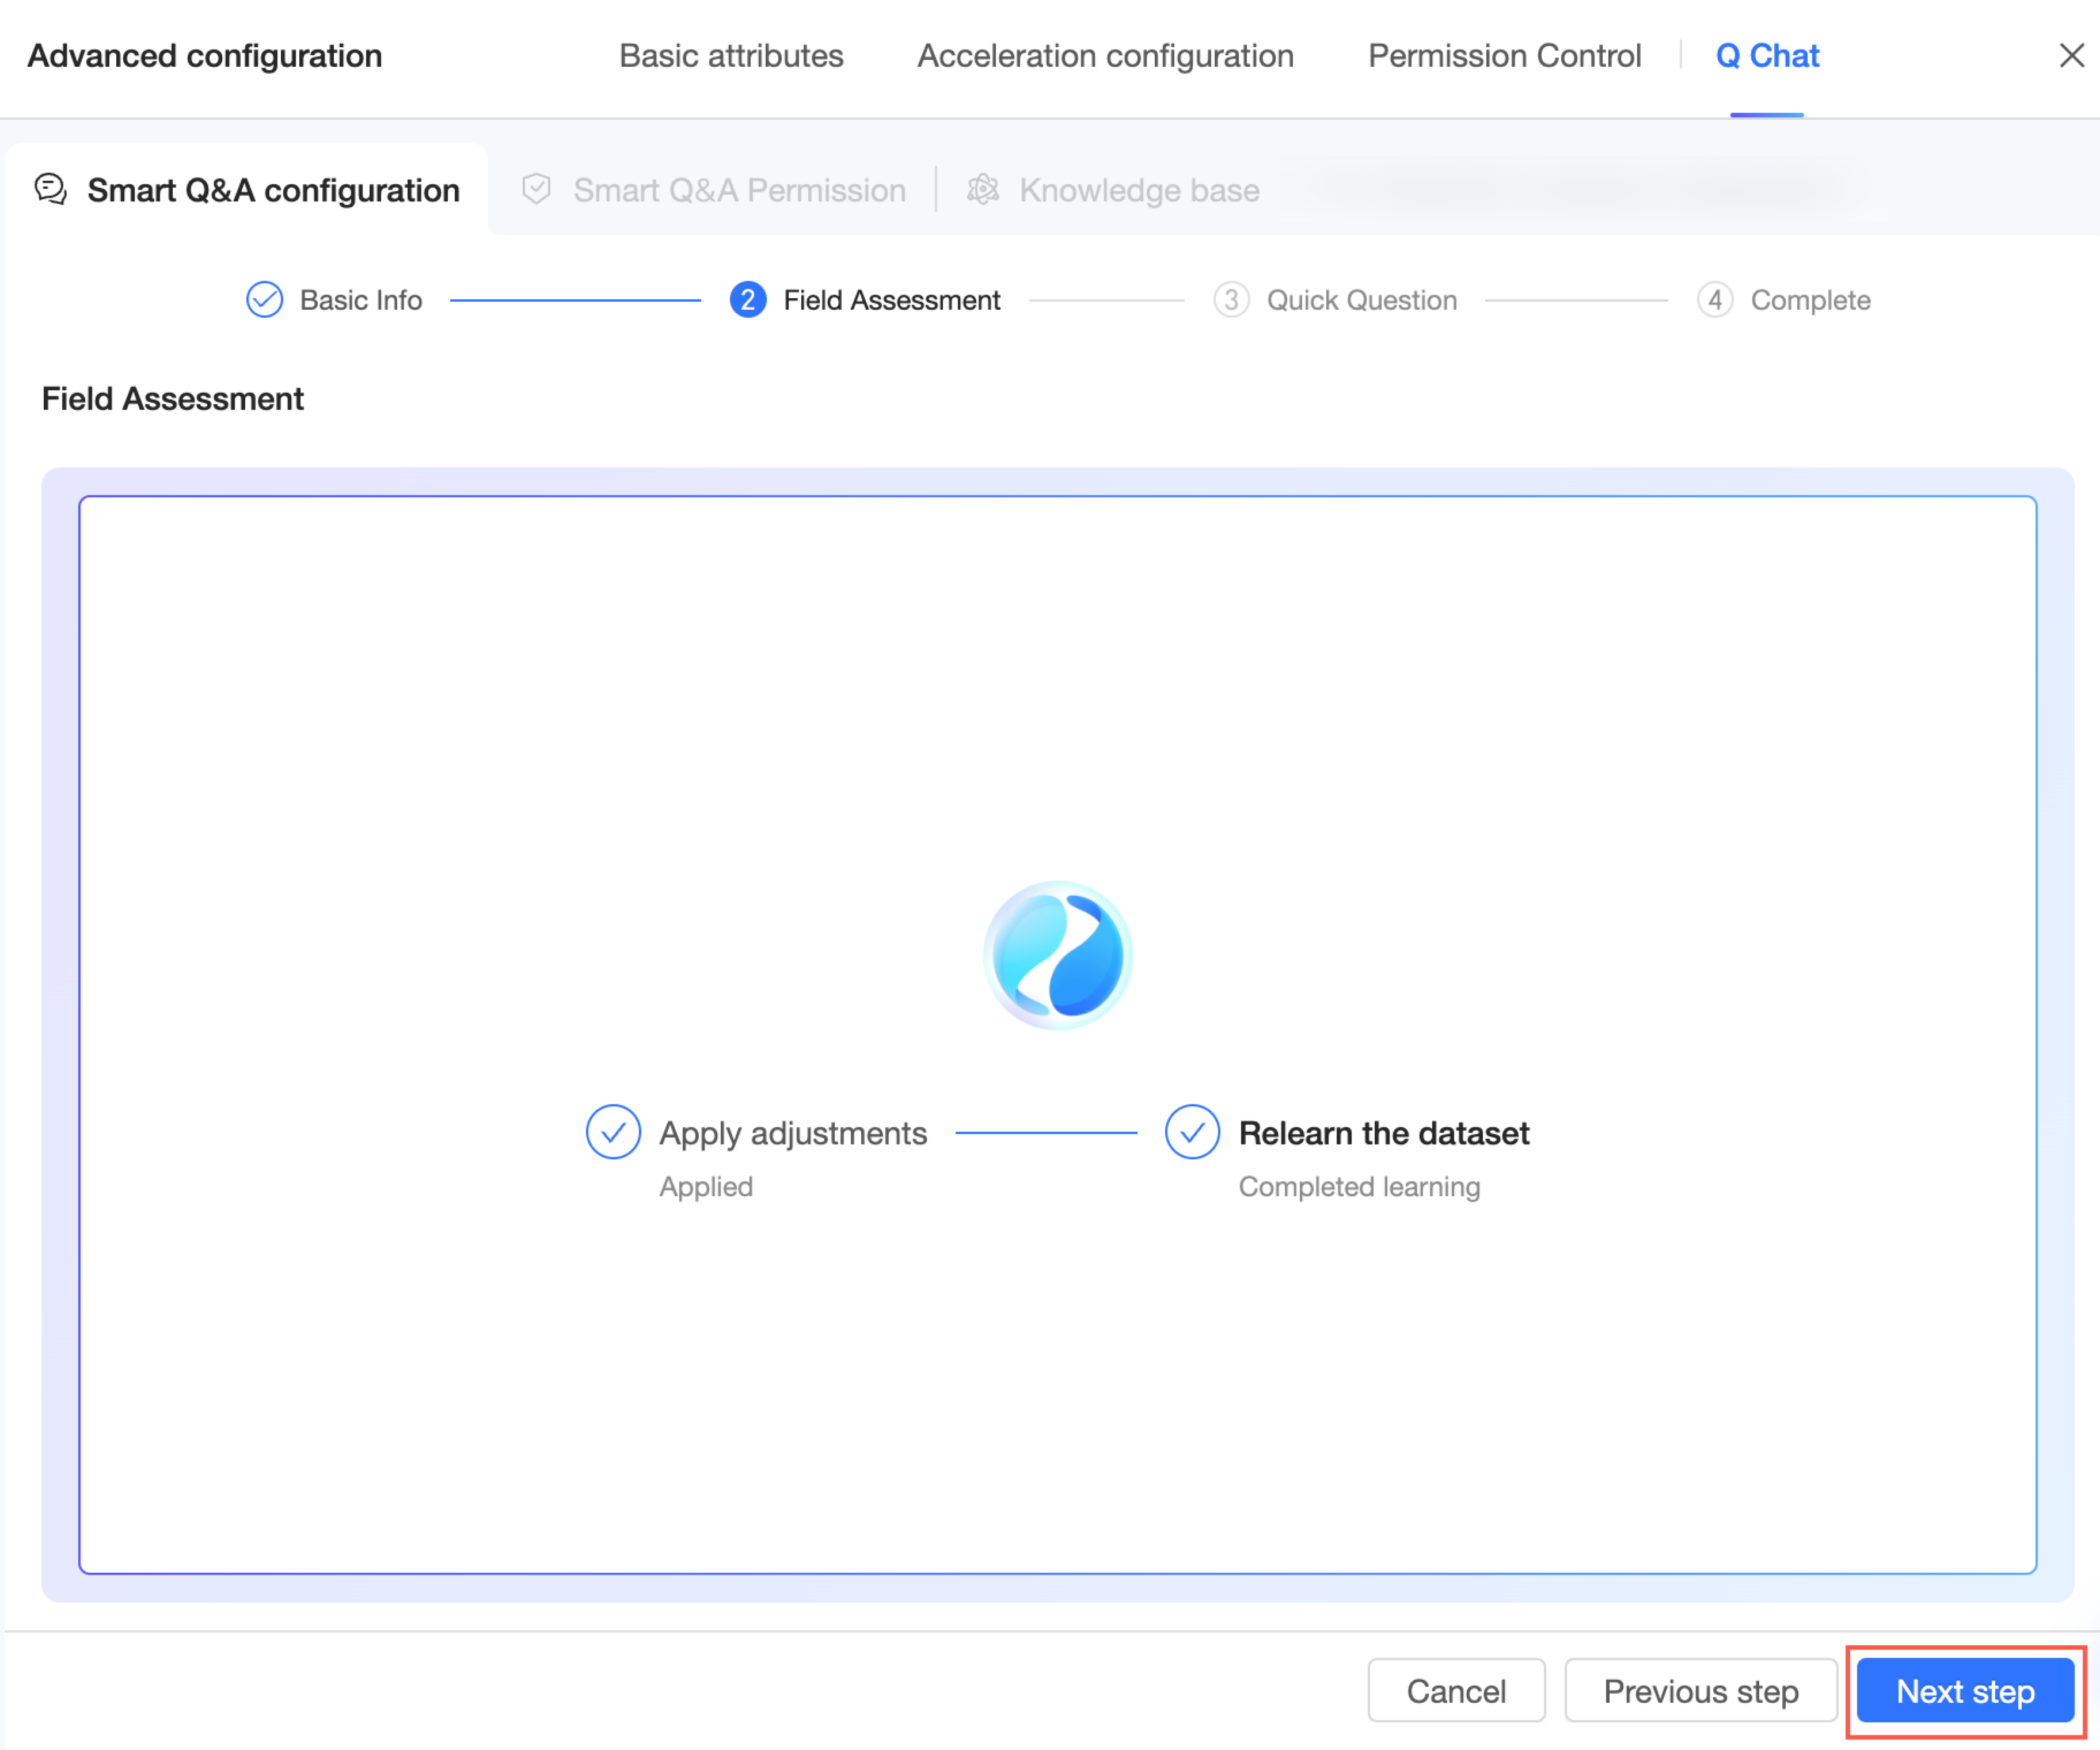Click the Relearn the dataset checkmark icon

[1192, 1132]
